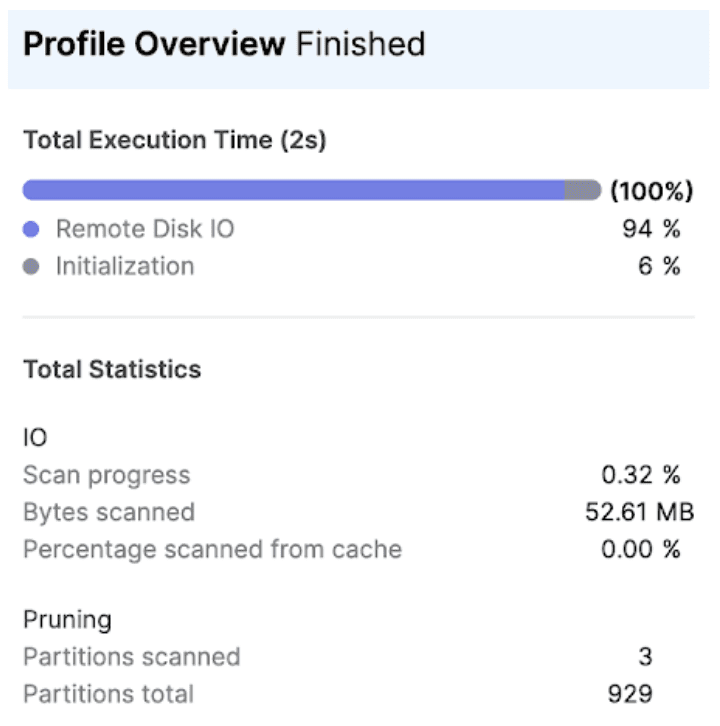Click the Total Execution Time (2s) heading
Screen dimensions: 720x726
175,140
